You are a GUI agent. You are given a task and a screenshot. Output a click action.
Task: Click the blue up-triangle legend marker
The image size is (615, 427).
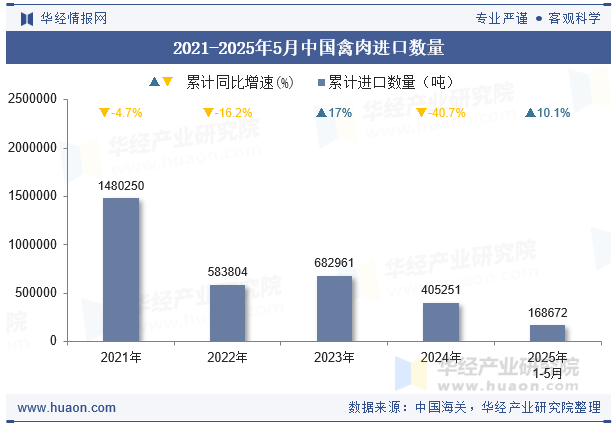tap(155, 82)
